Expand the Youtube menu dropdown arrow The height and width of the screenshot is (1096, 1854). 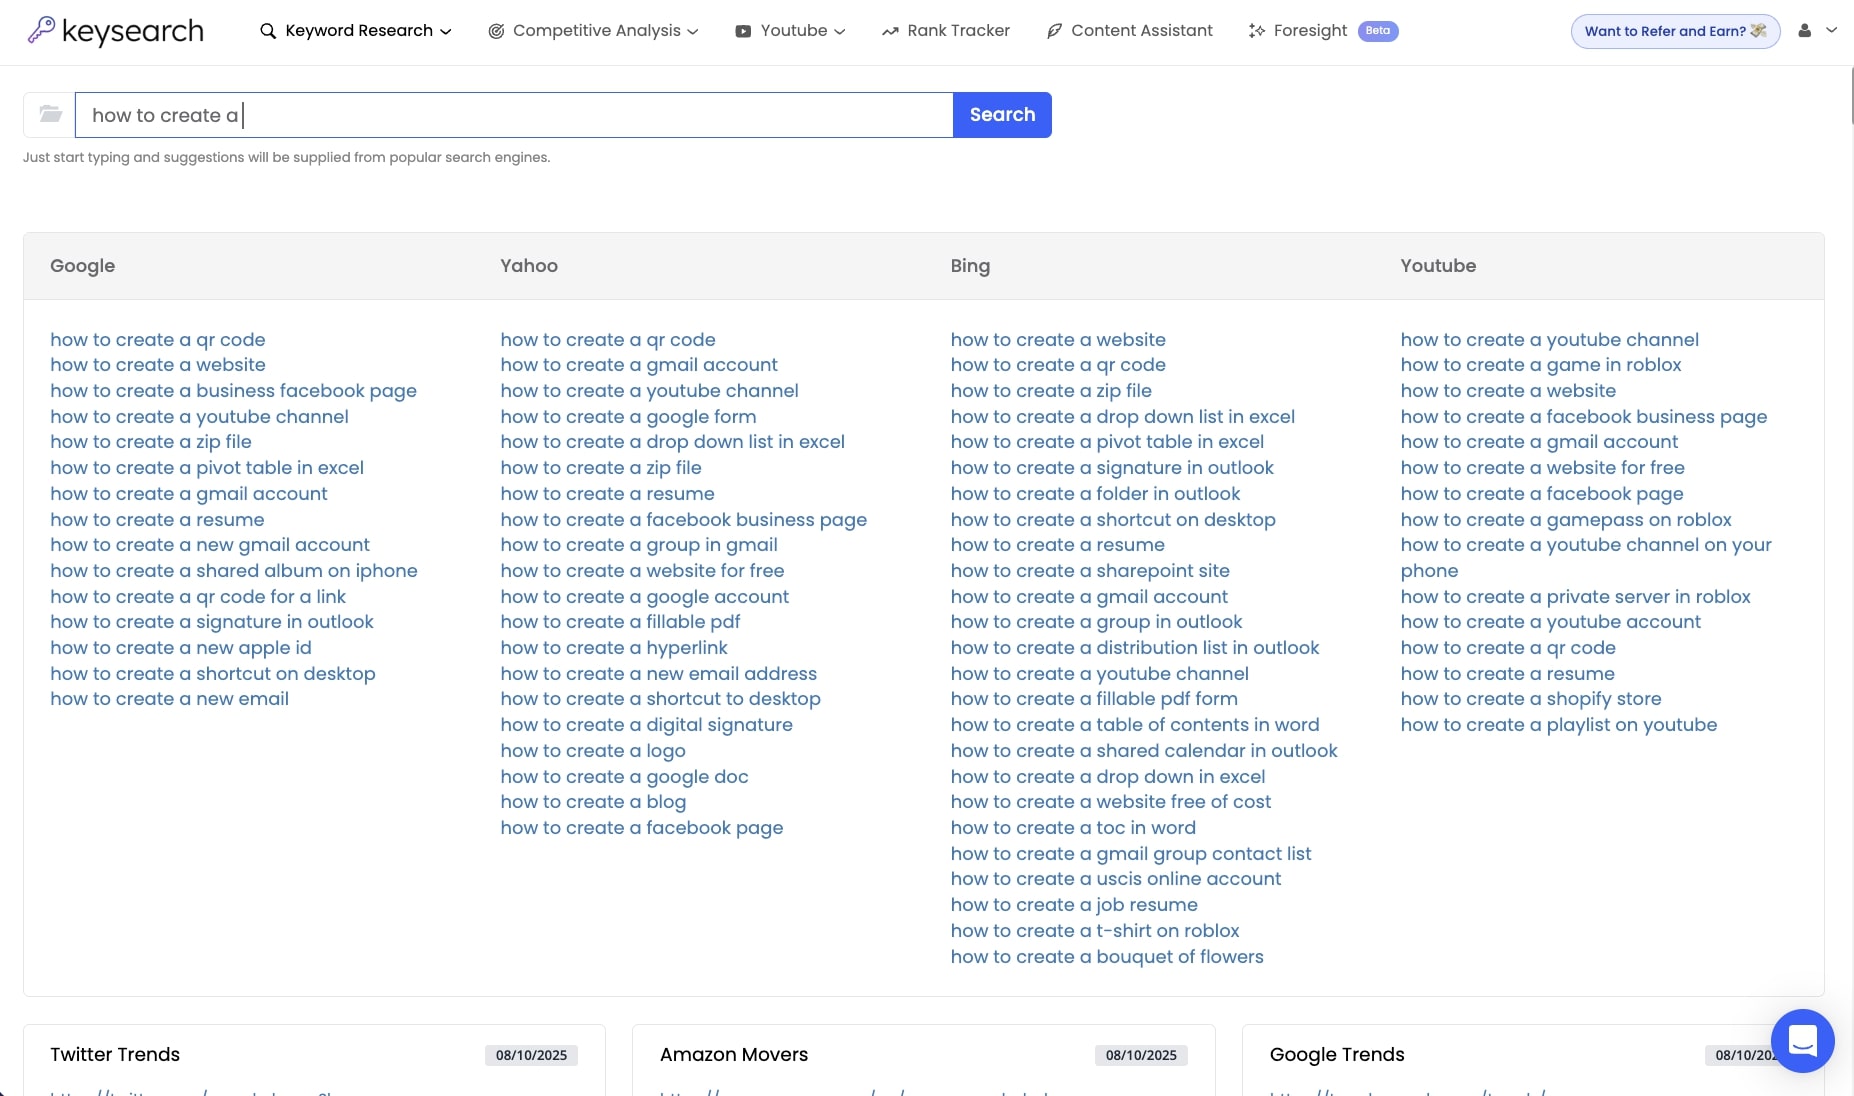click(x=840, y=32)
